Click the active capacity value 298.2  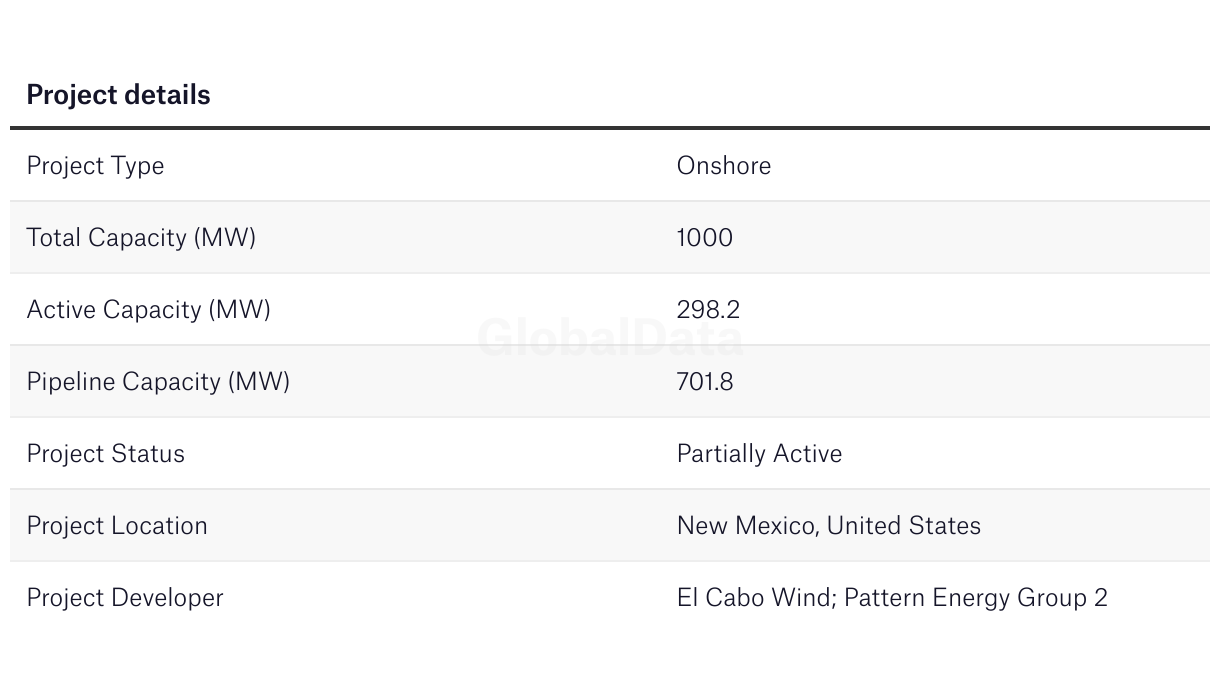(708, 309)
